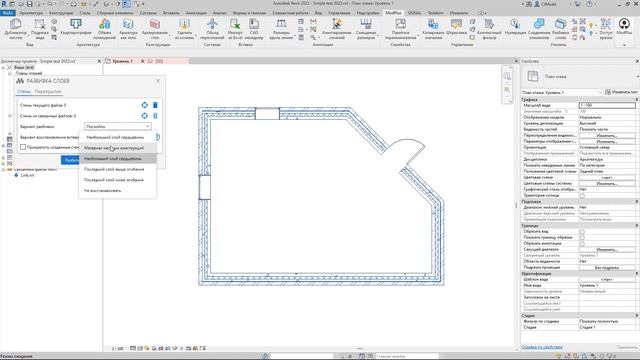Click the Save icon in quick access toolbar
The height and width of the screenshot is (360, 640).
click(x=30, y=4)
